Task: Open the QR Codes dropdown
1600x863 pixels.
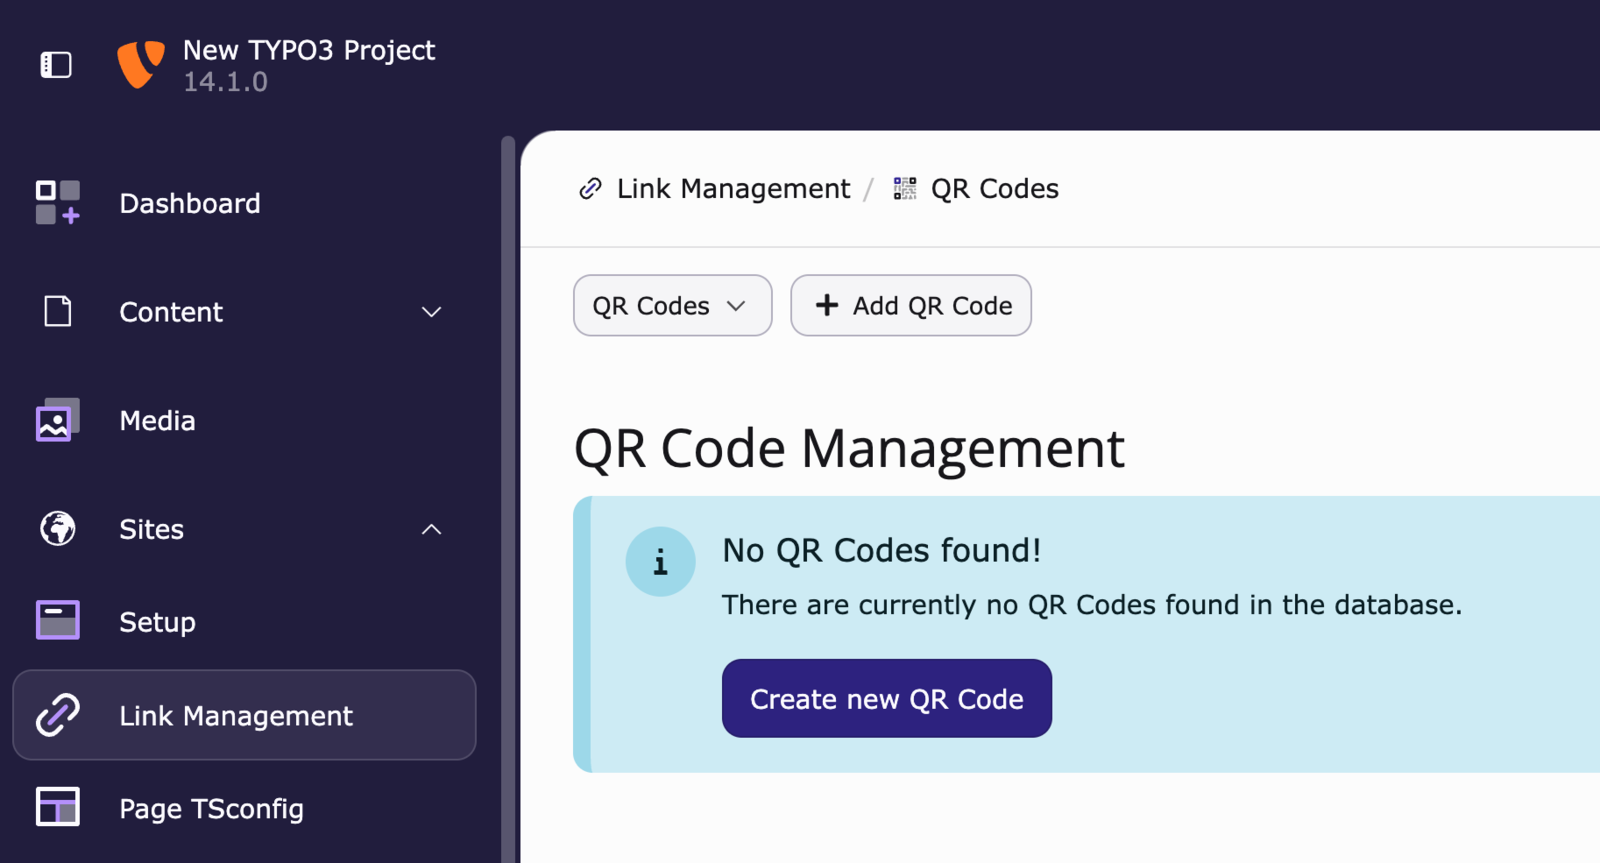Action: point(672,306)
